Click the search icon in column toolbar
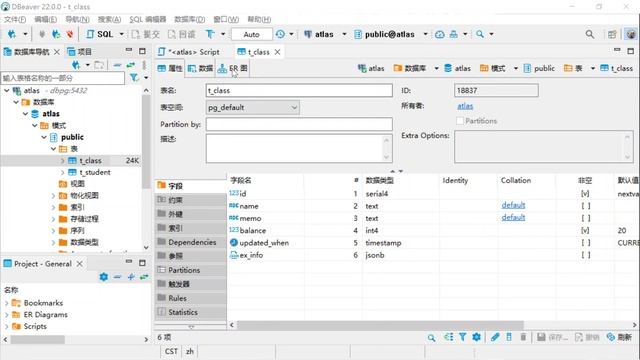 pyautogui.click(x=431, y=337)
